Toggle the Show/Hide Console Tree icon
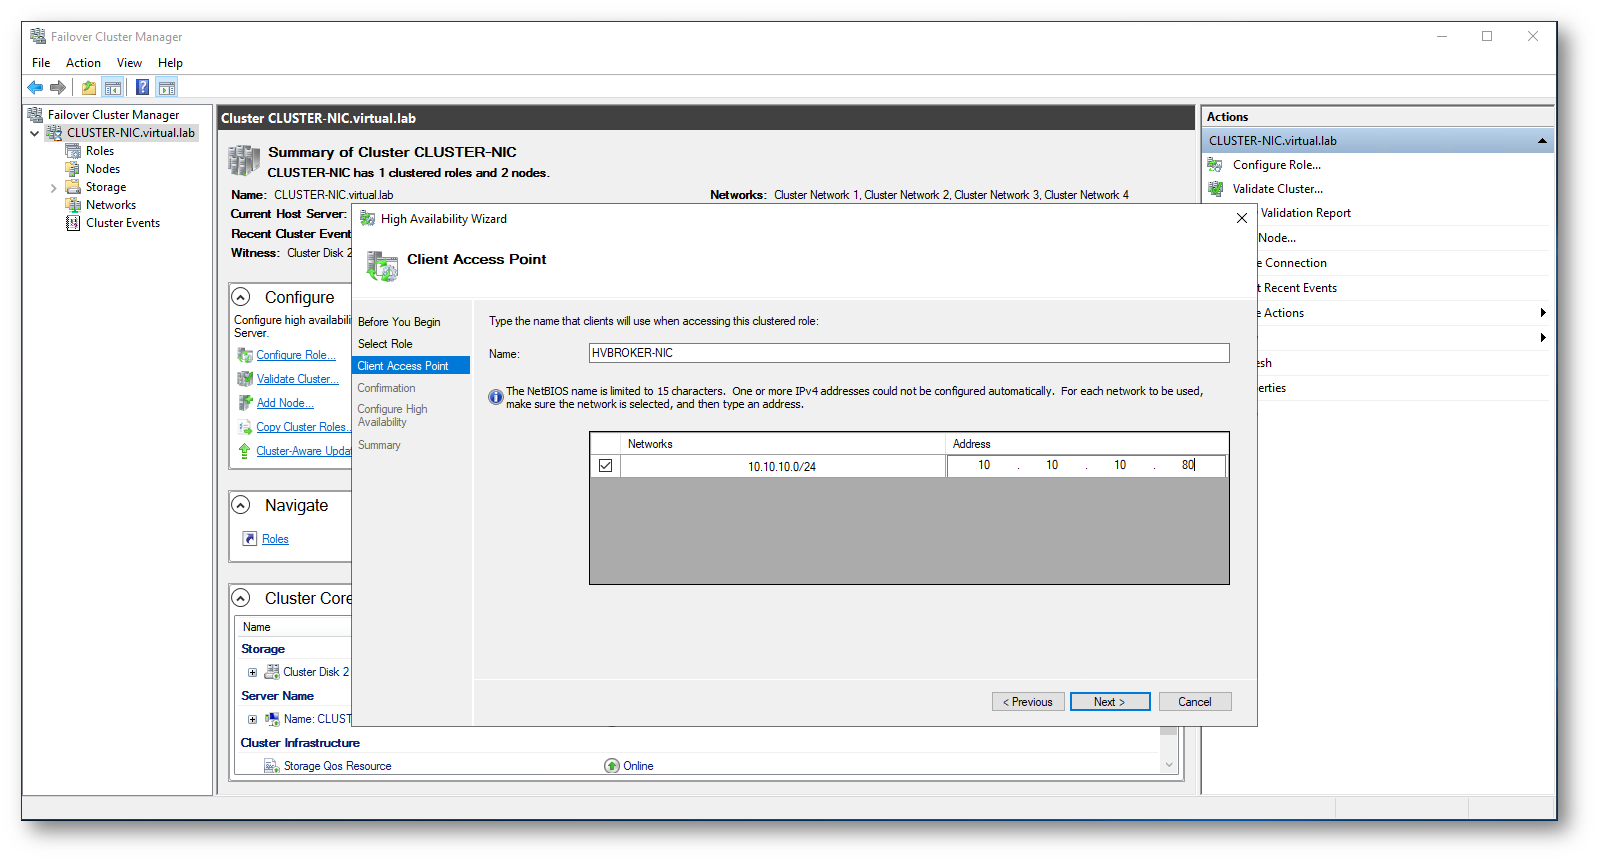The height and width of the screenshot is (863, 1600). 113,88
